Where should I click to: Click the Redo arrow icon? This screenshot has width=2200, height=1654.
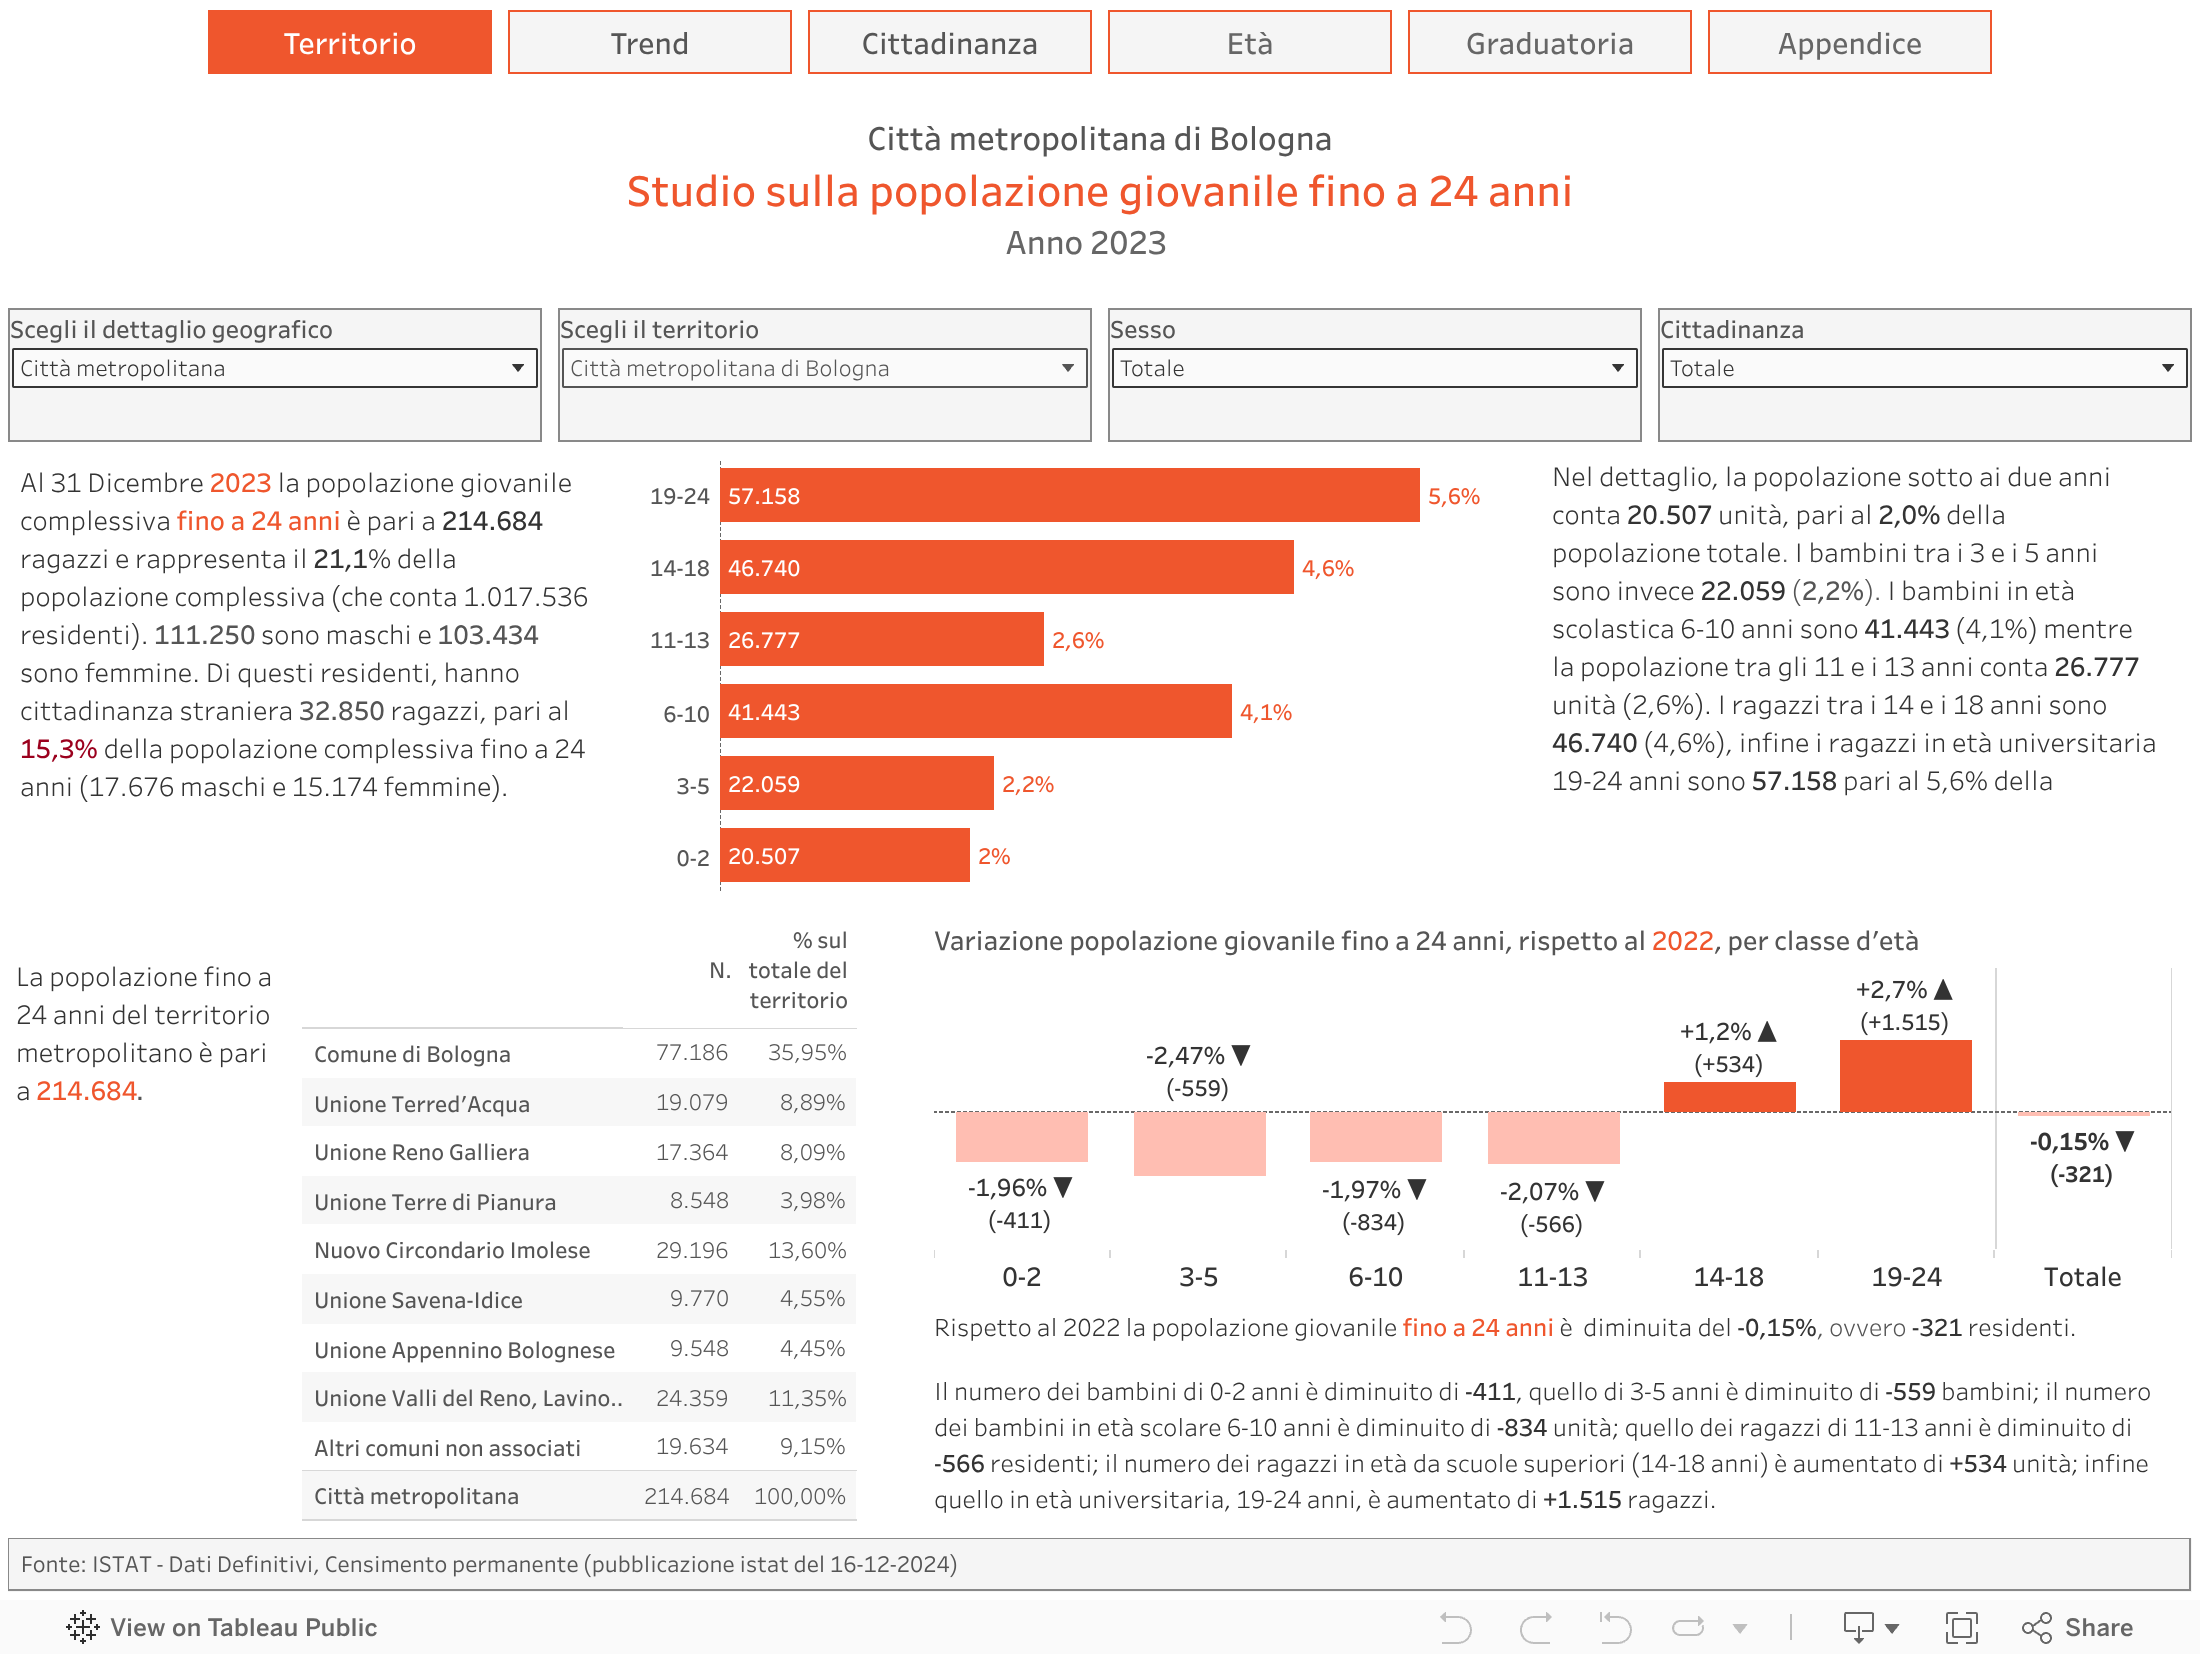pos(1536,1628)
